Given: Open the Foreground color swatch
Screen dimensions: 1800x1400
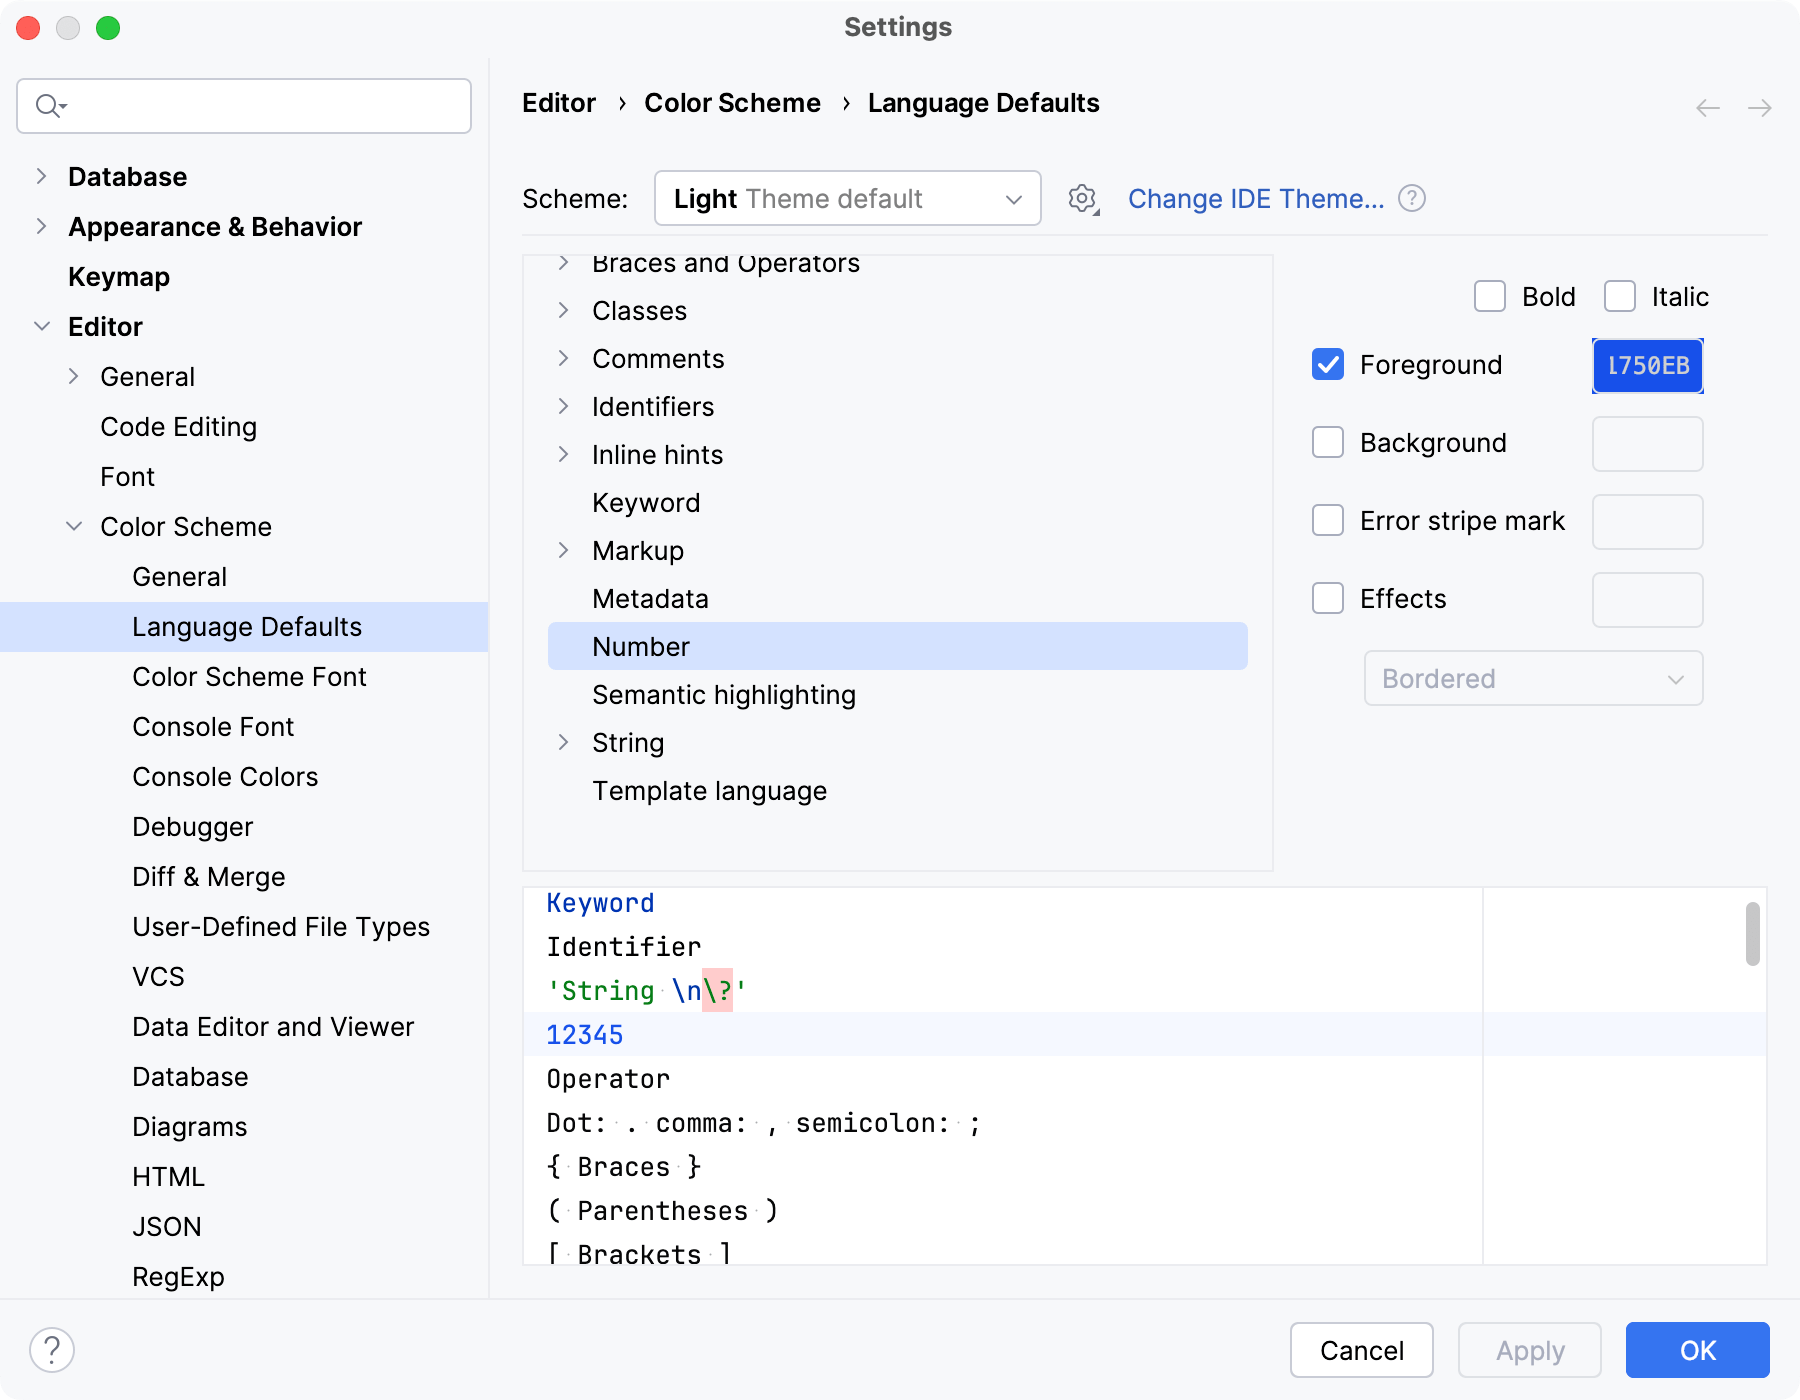Looking at the screenshot, I should [1647, 366].
